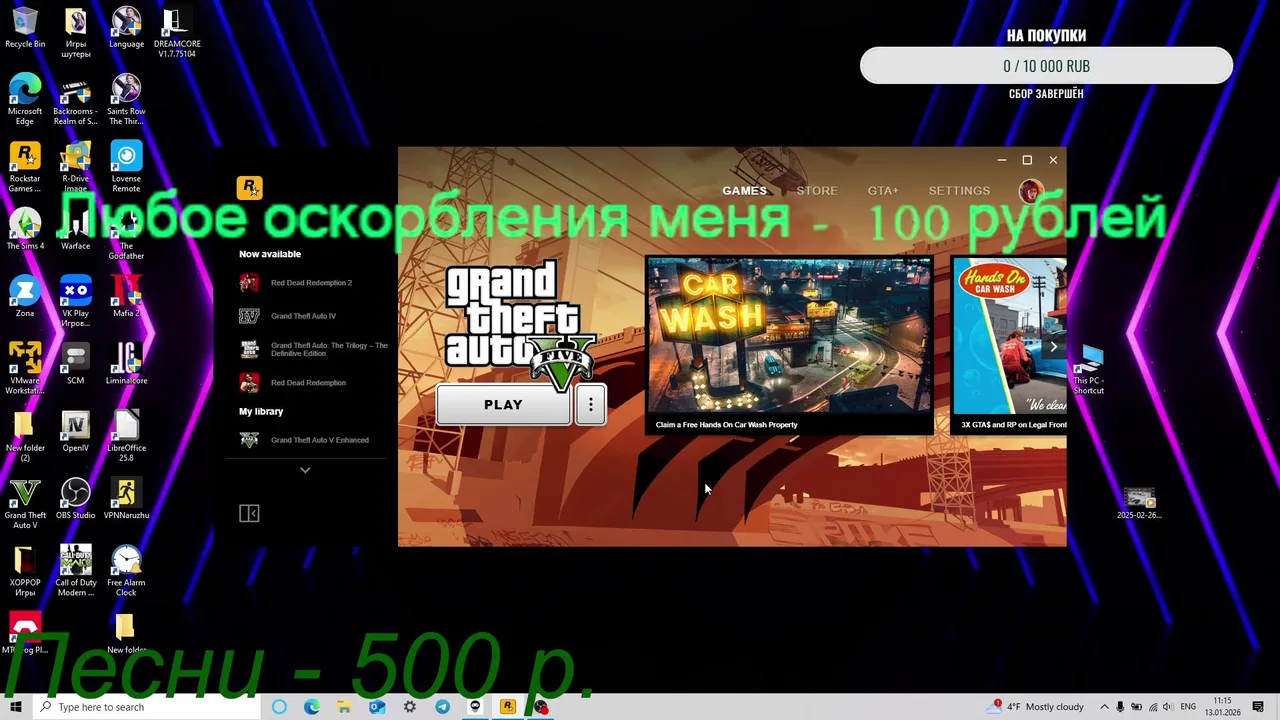Open the Recycle Bin desktop icon
The image size is (1280, 720).
[25, 28]
